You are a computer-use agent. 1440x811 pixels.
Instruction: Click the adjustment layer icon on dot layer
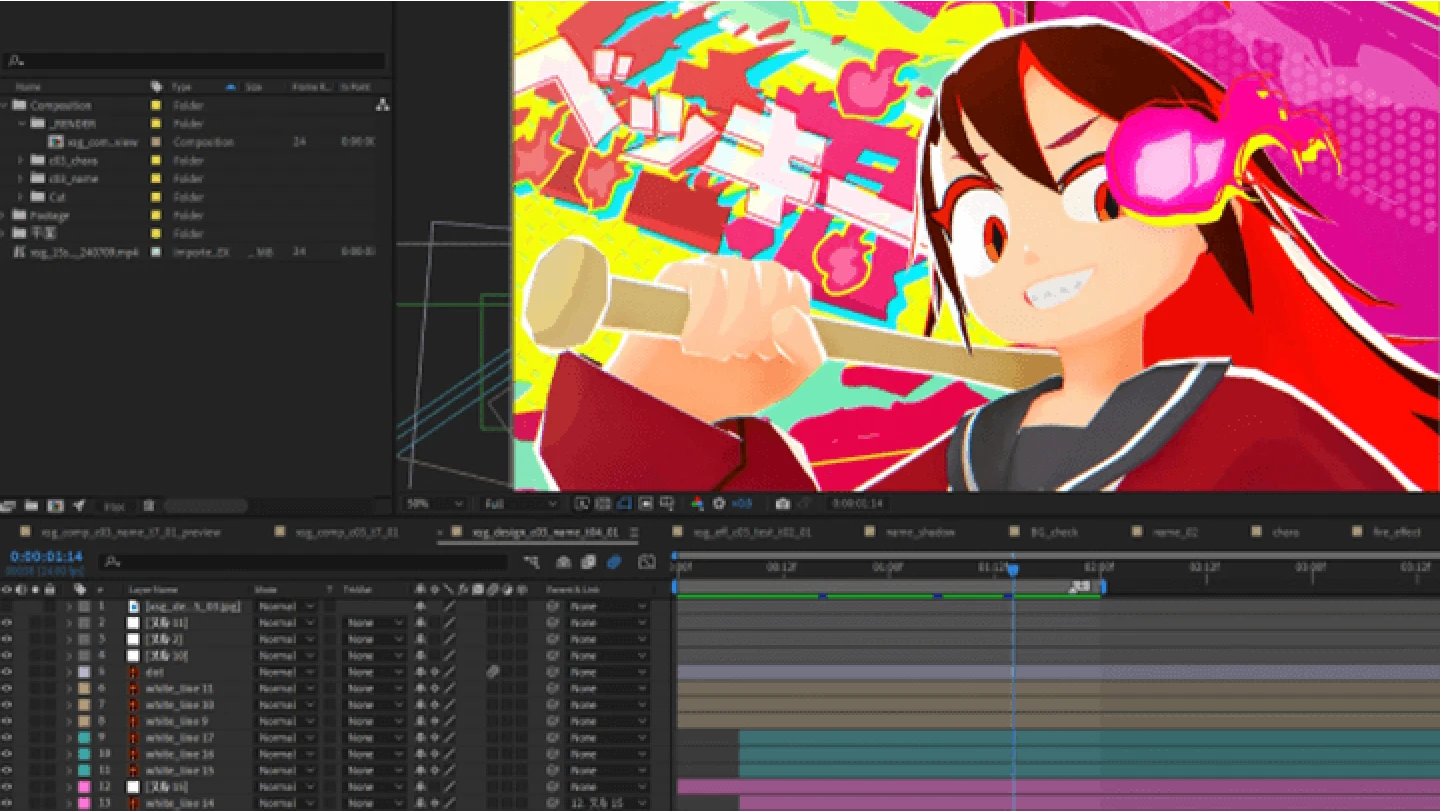(493, 672)
